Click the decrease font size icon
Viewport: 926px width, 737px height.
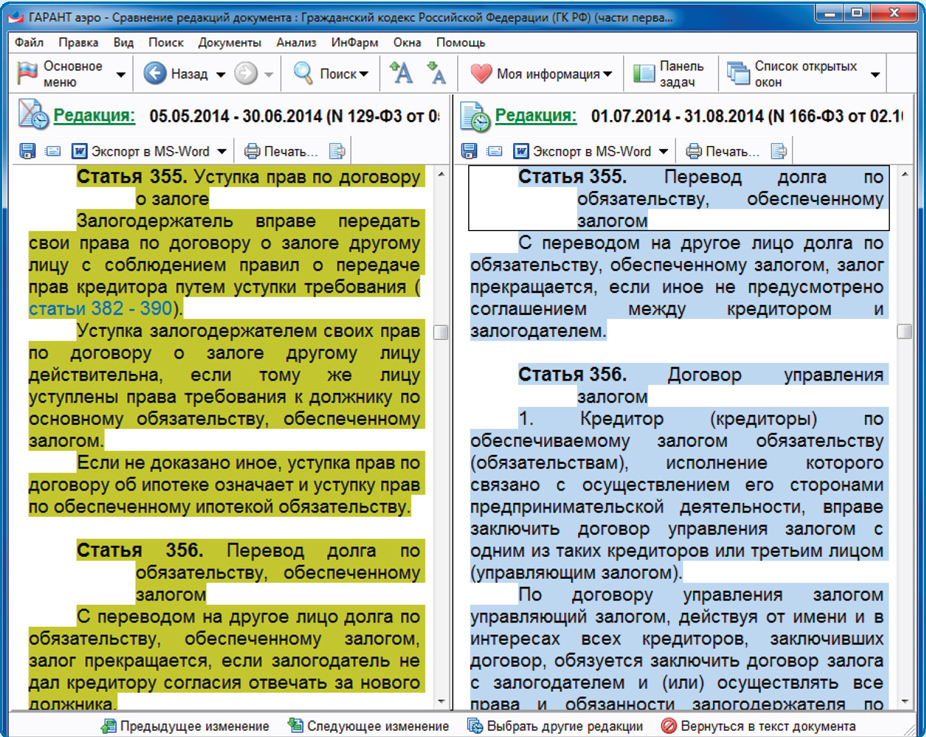point(436,74)
